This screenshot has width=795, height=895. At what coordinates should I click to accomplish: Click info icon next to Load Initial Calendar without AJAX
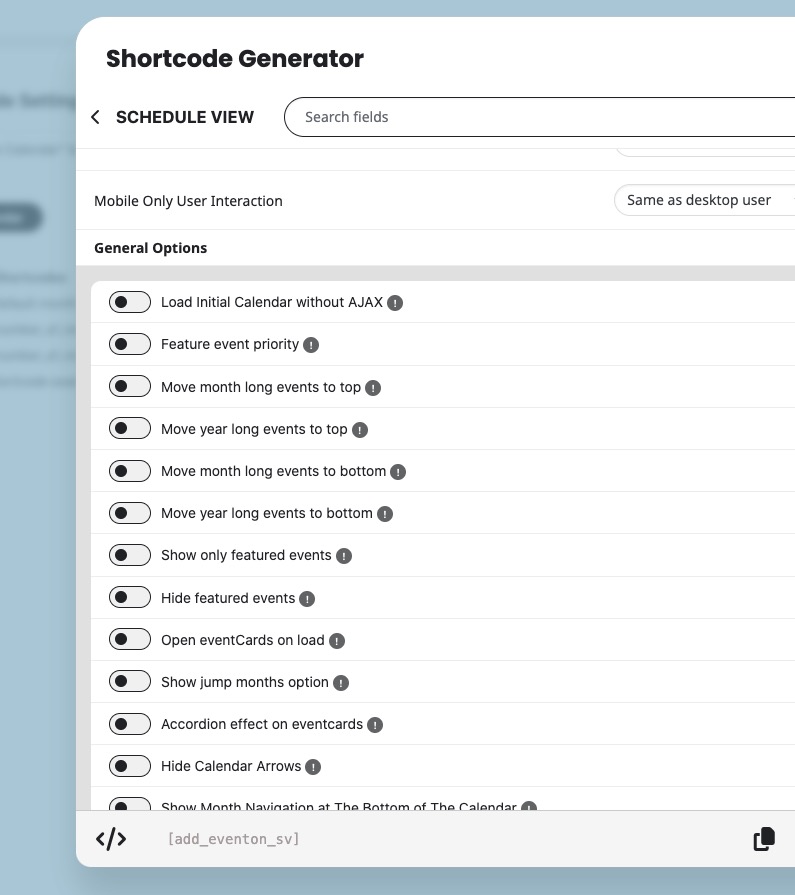[395, 303]
